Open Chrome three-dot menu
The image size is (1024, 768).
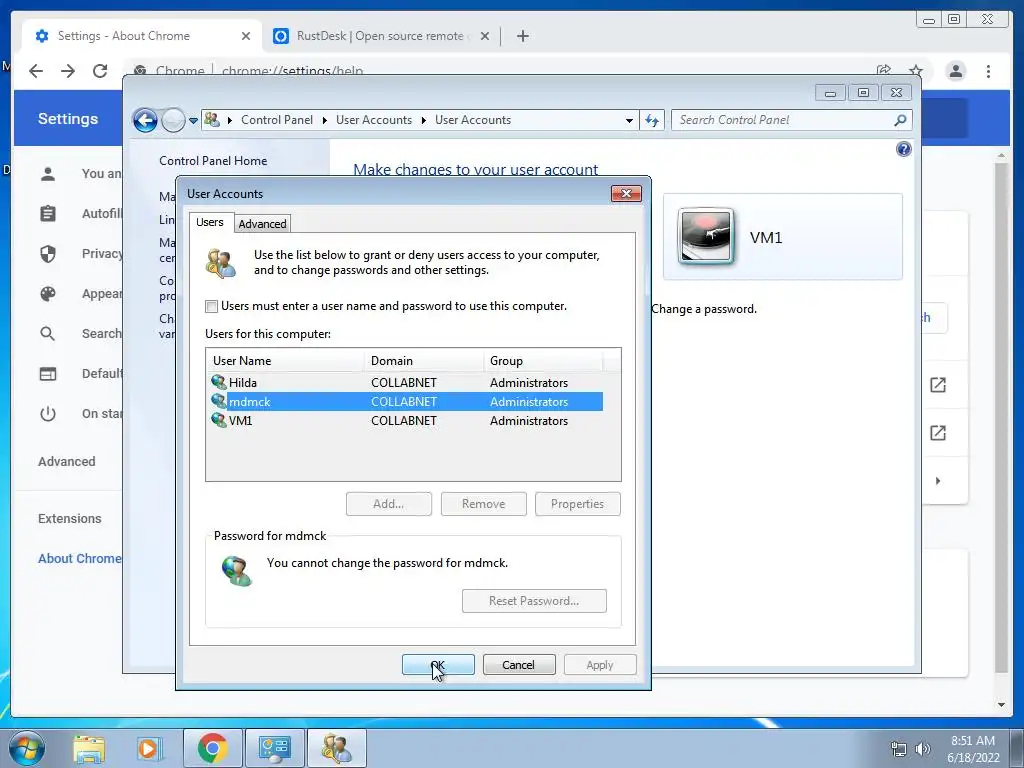988,71
